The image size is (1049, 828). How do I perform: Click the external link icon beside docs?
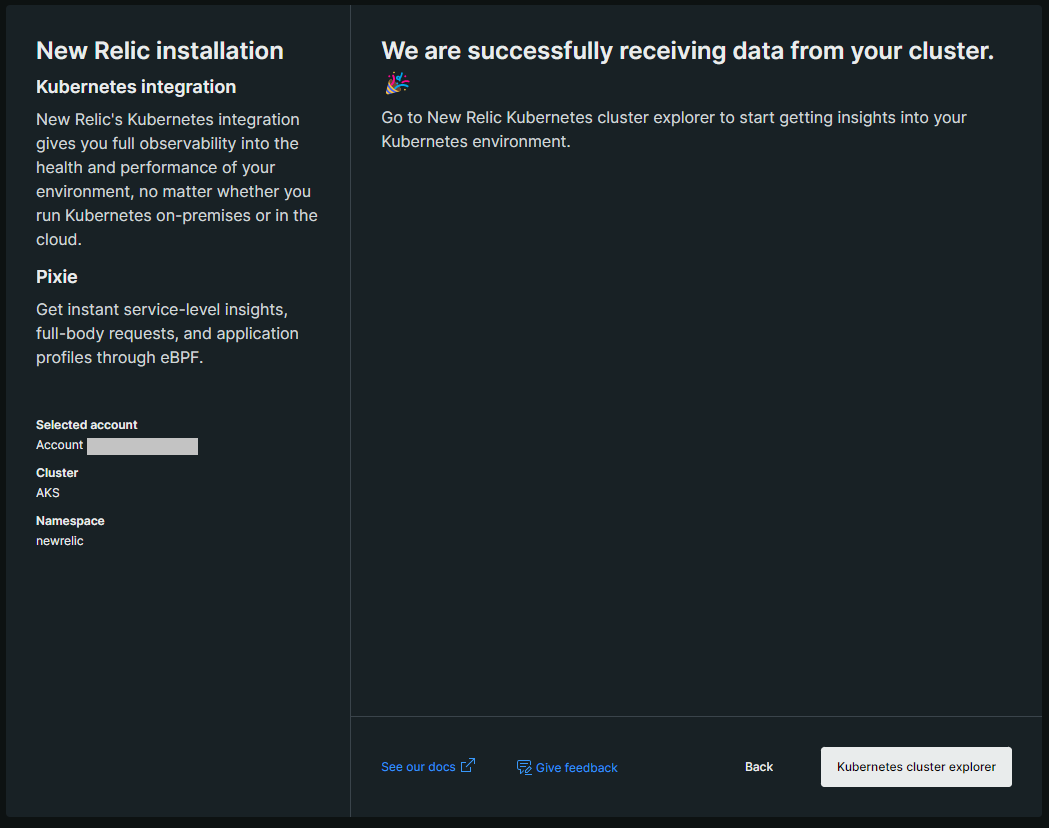(x=468, y=765)
